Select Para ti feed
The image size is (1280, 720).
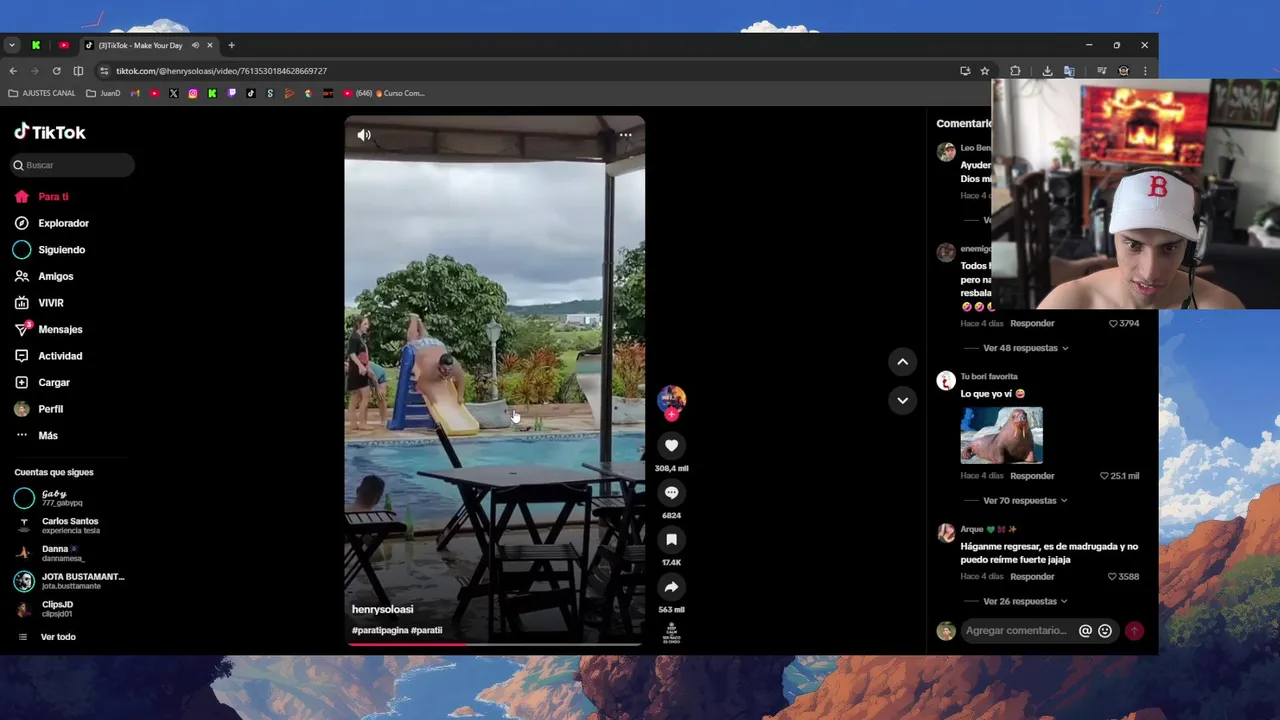42,197
